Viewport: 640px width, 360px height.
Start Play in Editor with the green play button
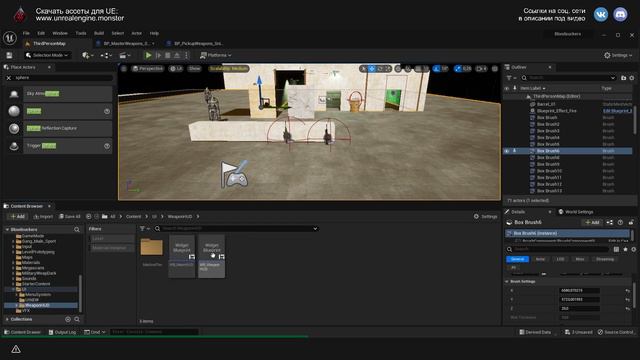pyautogui.click(x=149, y=55)
